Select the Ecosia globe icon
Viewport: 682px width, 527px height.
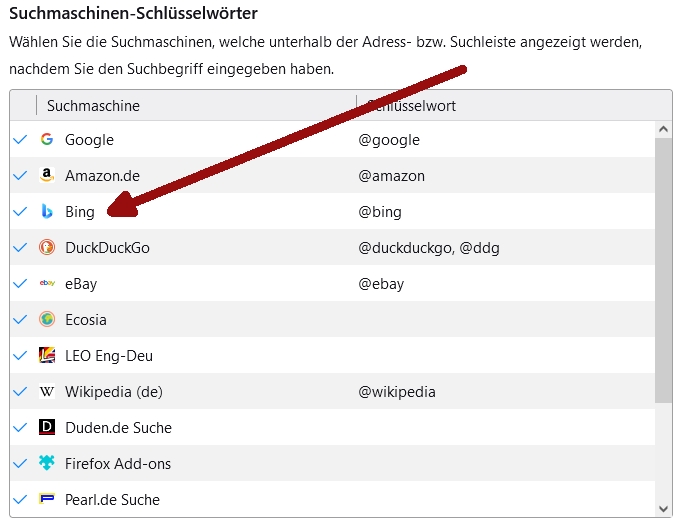pos(47,319)
